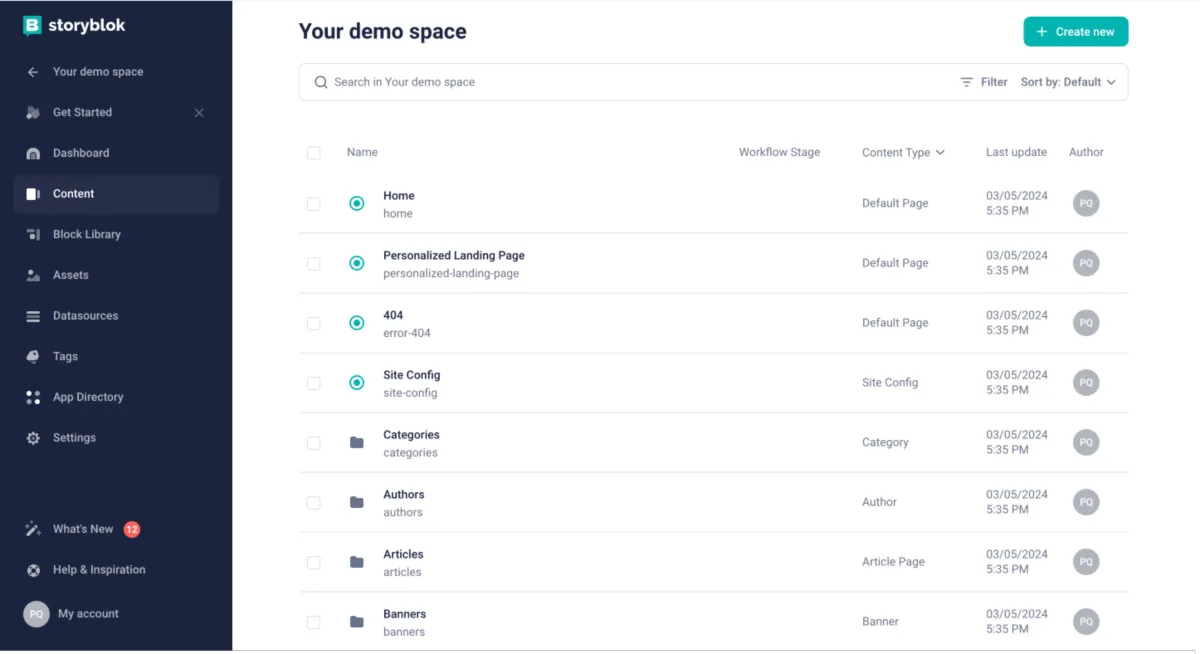Click the Datasources icon in sidebar
Screen dimensions: 1200x654
point(33,316)
